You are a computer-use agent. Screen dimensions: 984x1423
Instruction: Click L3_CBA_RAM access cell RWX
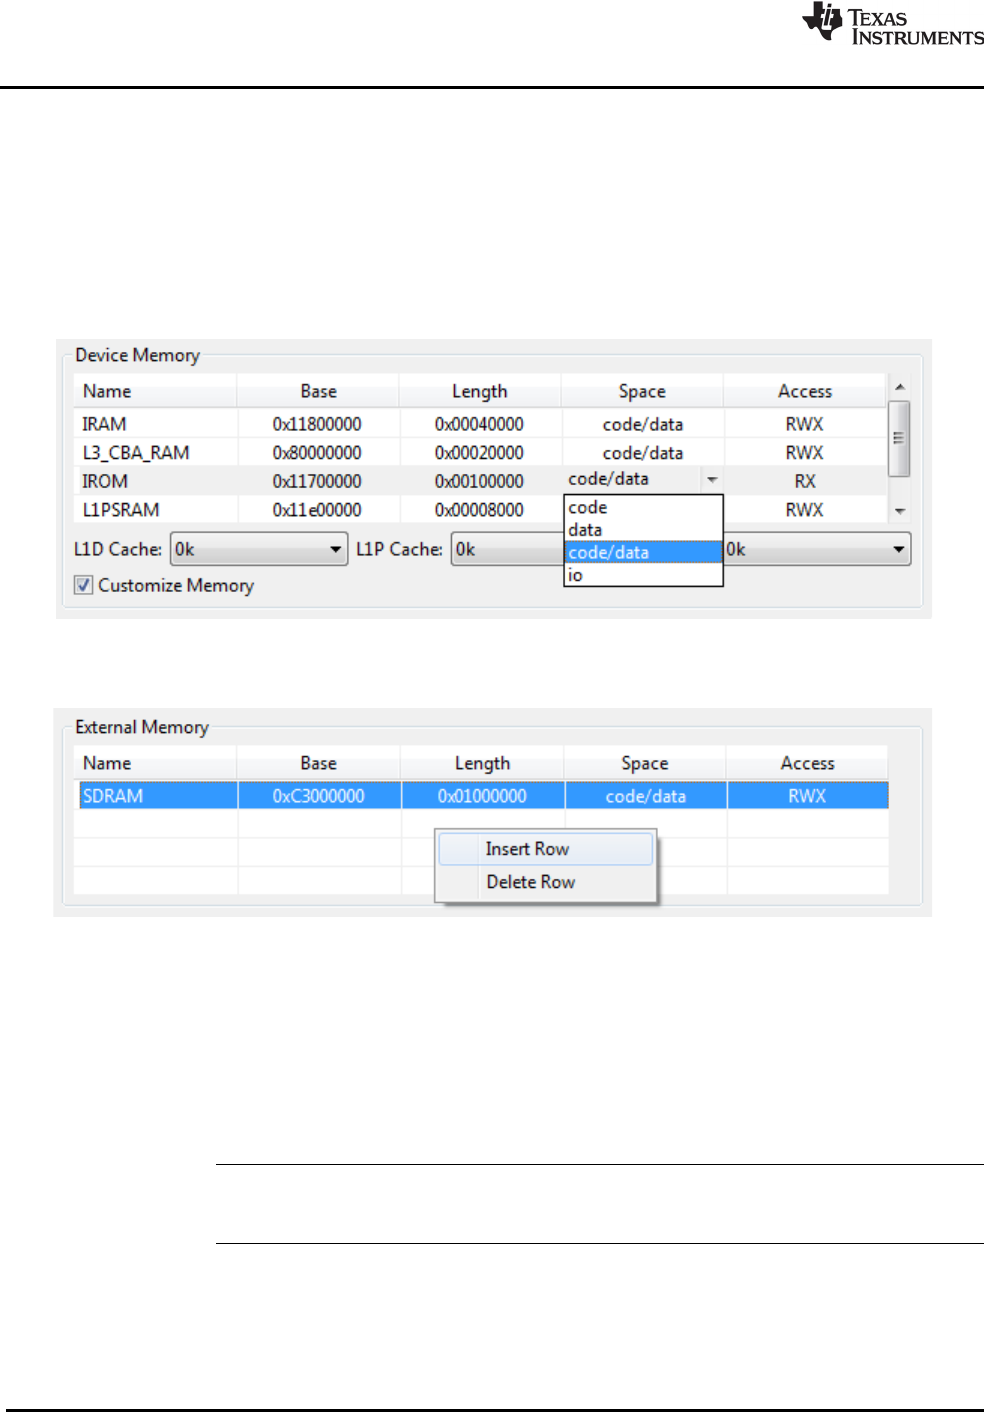(804, 453)
